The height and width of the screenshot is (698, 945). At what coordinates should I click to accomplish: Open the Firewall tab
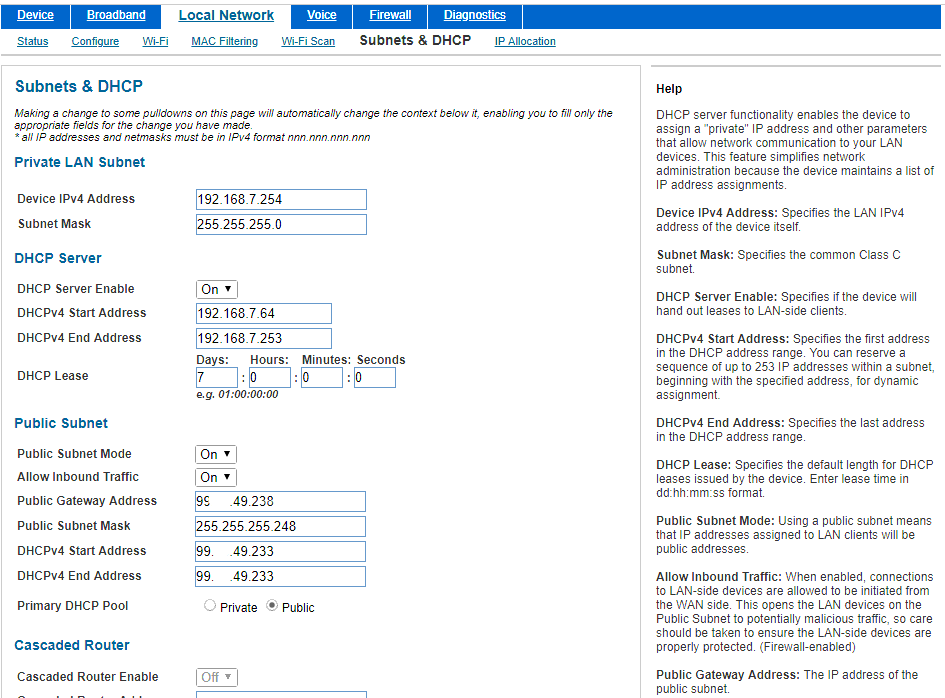[389, 15]
